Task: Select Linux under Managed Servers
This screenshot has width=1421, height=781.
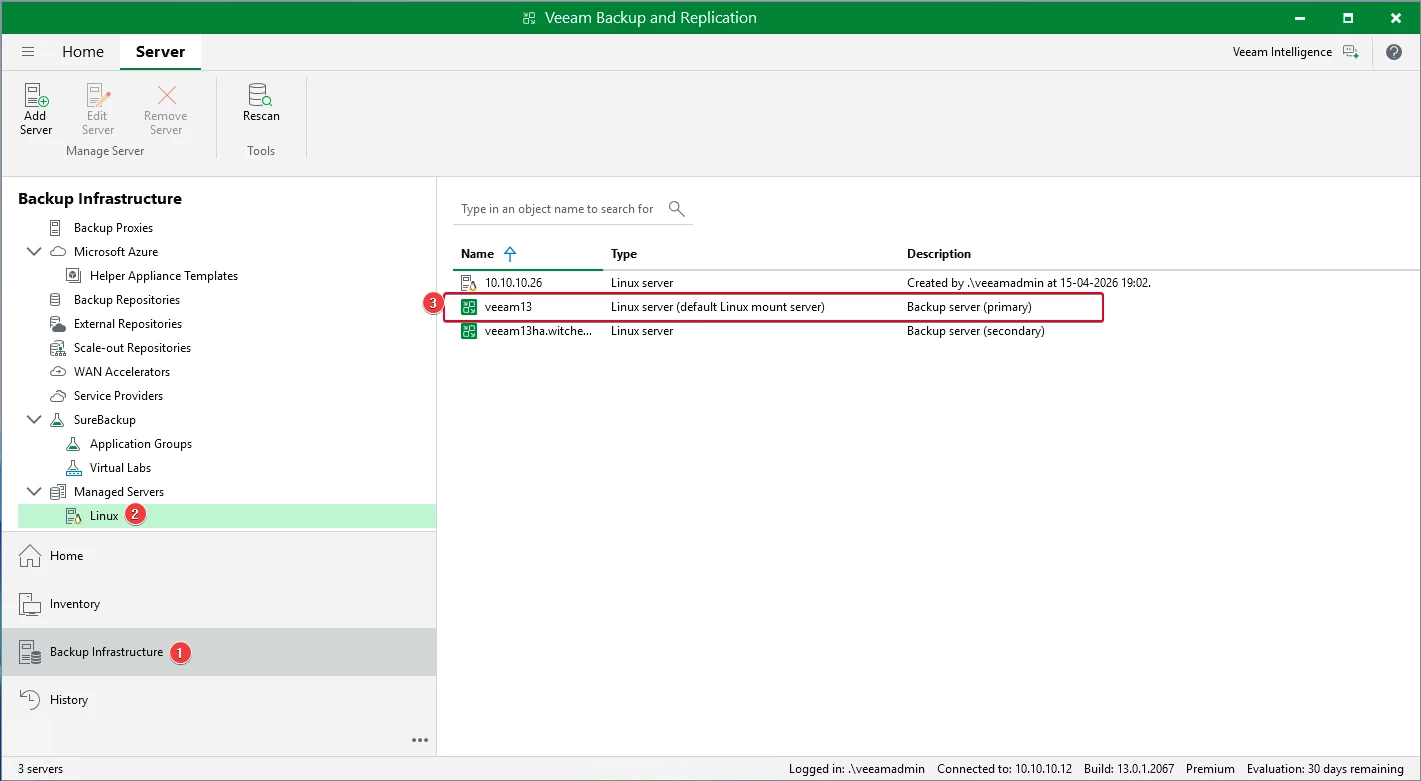Action: coord(104,516)
